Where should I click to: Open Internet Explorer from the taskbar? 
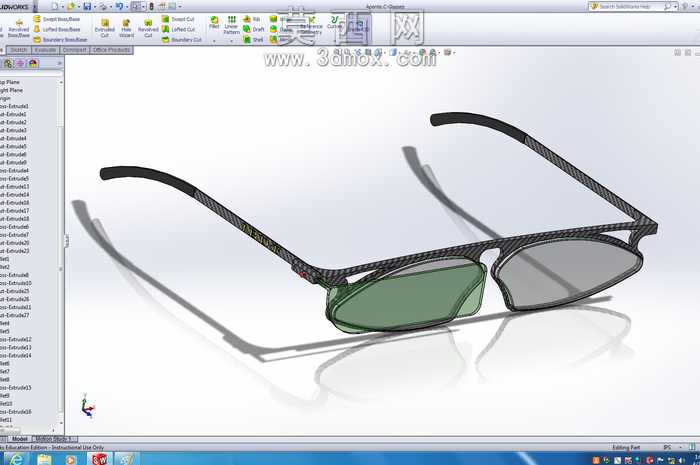(16, 459)
